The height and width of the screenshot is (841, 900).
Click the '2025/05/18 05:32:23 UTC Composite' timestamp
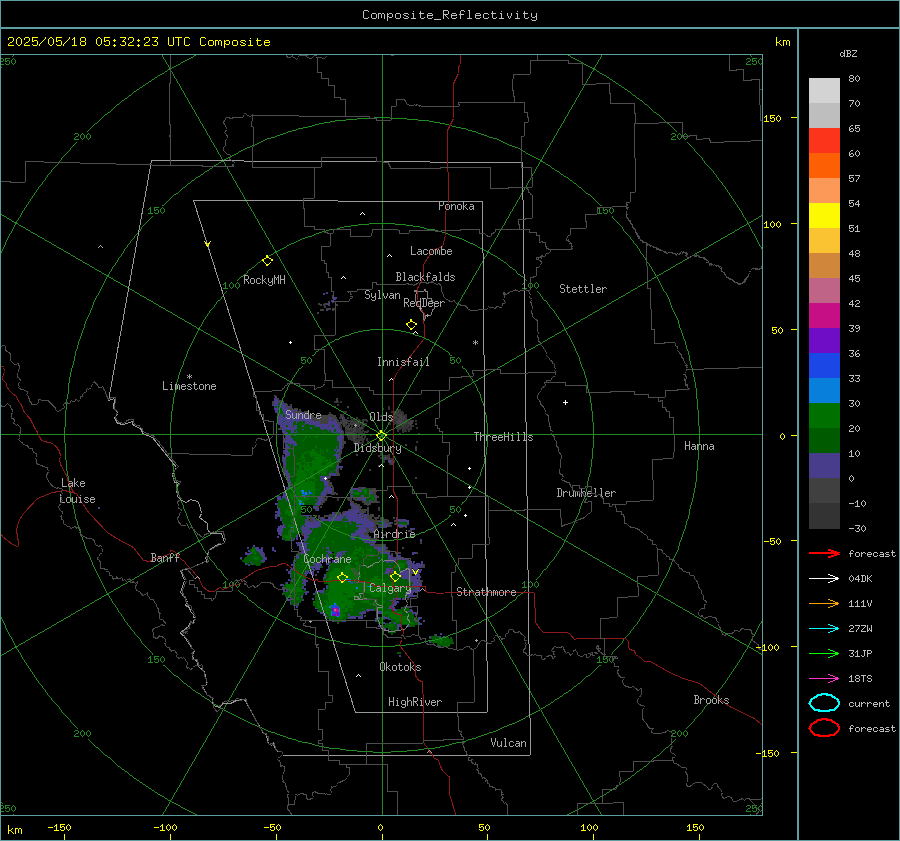138,42
